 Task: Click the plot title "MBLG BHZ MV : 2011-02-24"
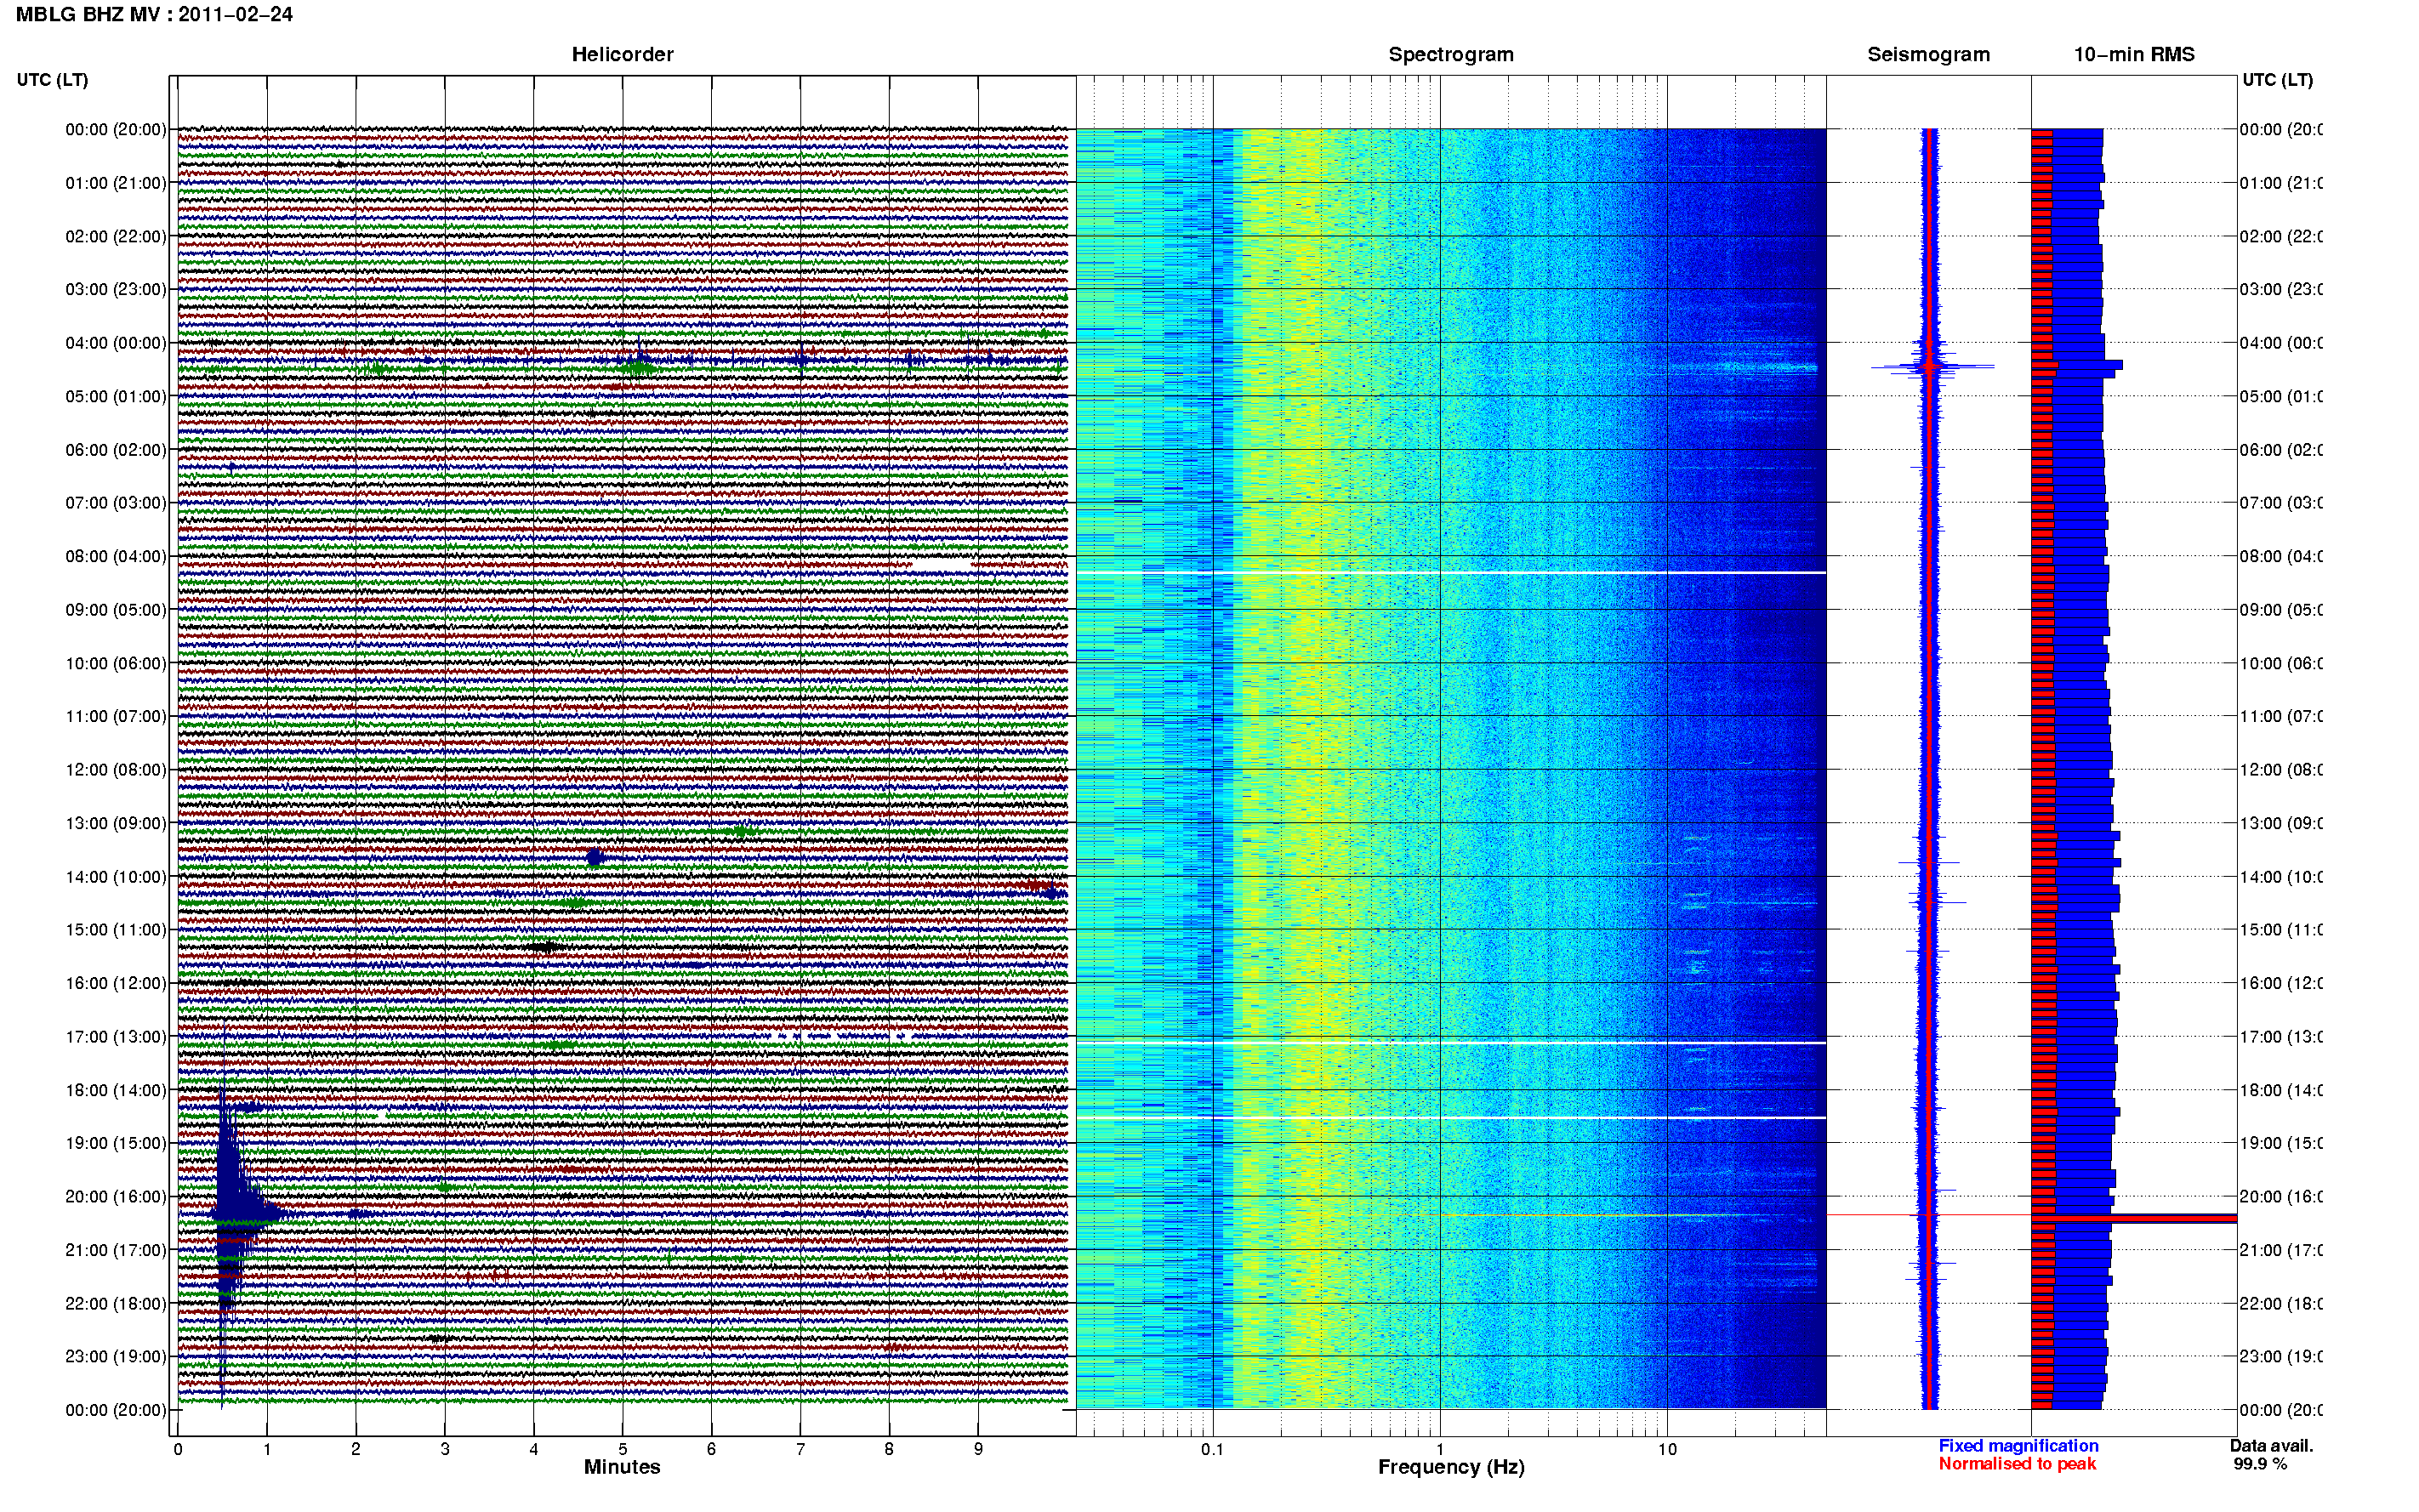point(154,15)
